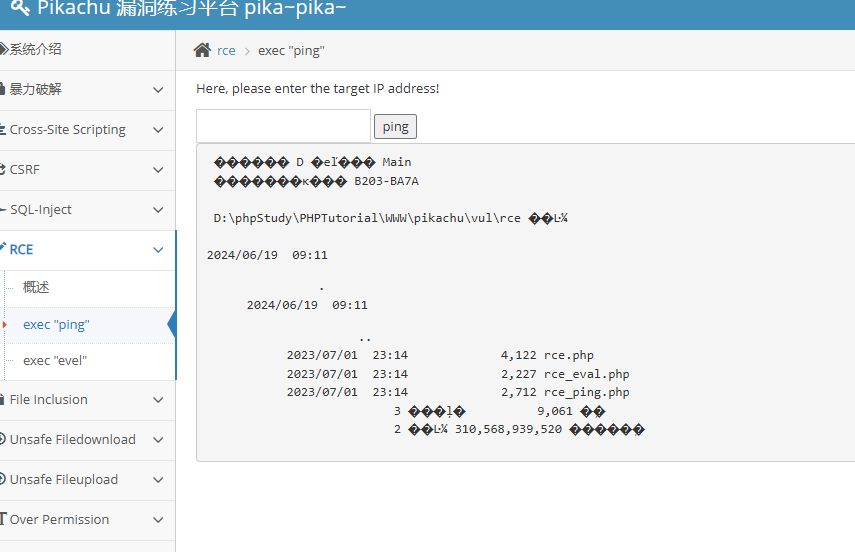Open the 系统介绍 sidebar item
The height and width of the screenshot is (552, 855).
[87, 50]
